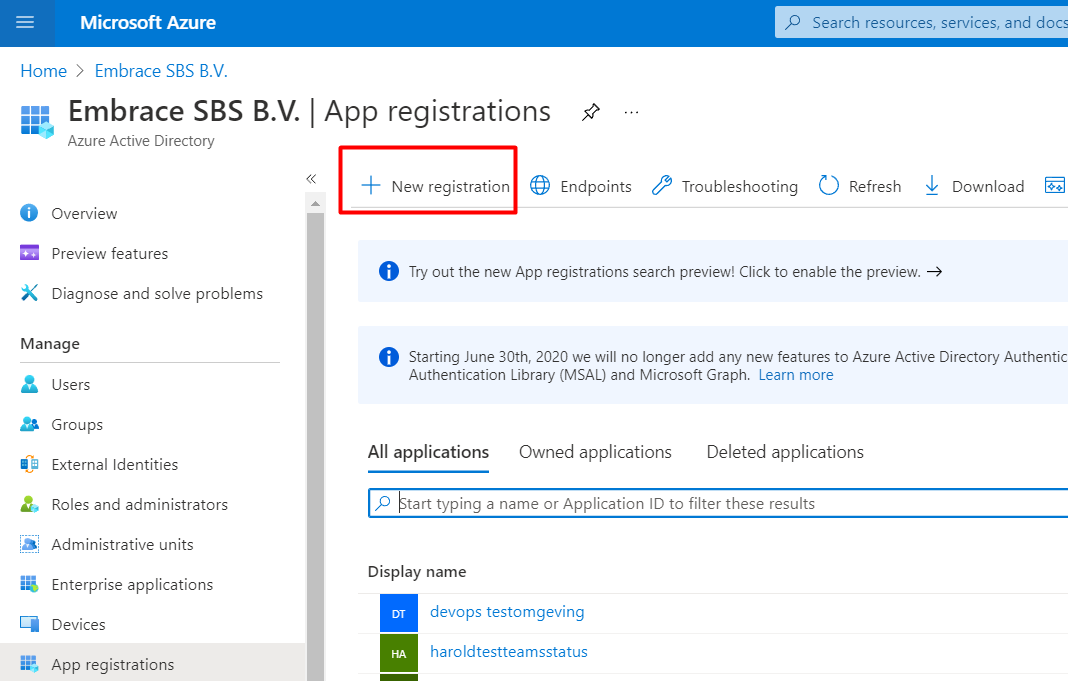1068x681 pixels.
Task: Pin the App registrations blade
Action: [x=591, y=112]
